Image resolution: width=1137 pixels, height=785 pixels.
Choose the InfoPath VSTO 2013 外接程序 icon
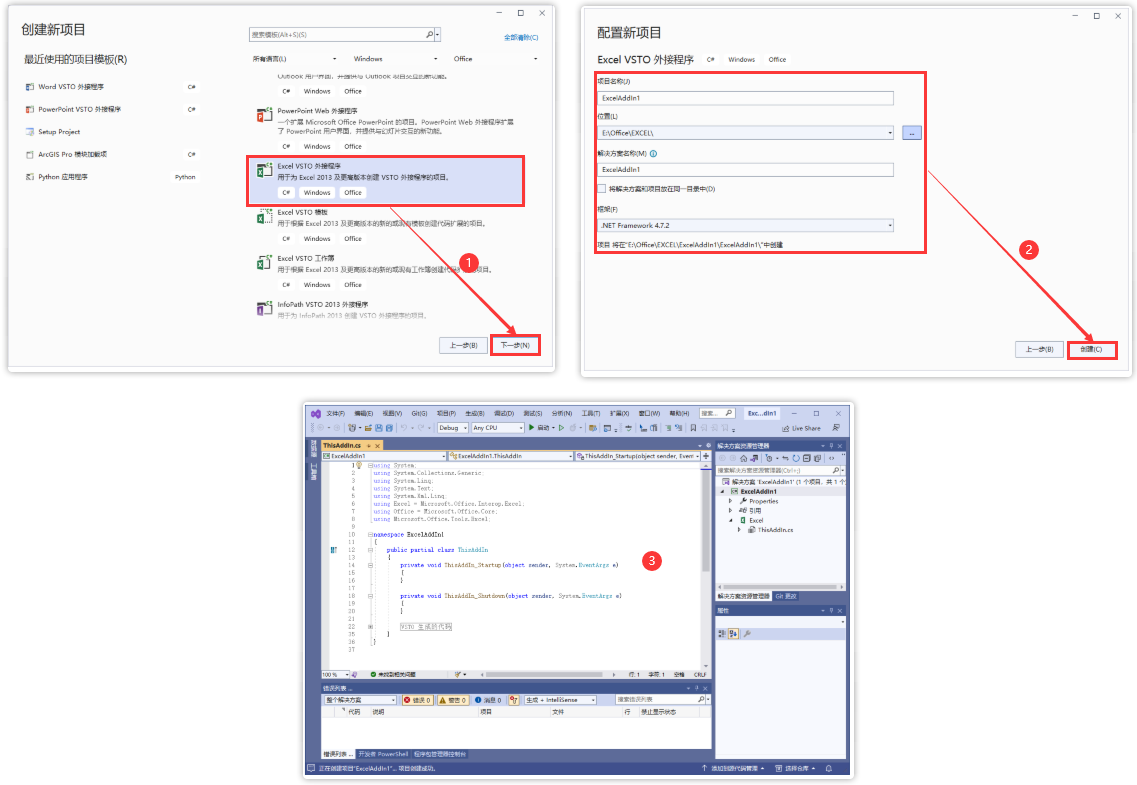(x=264, y=309)
